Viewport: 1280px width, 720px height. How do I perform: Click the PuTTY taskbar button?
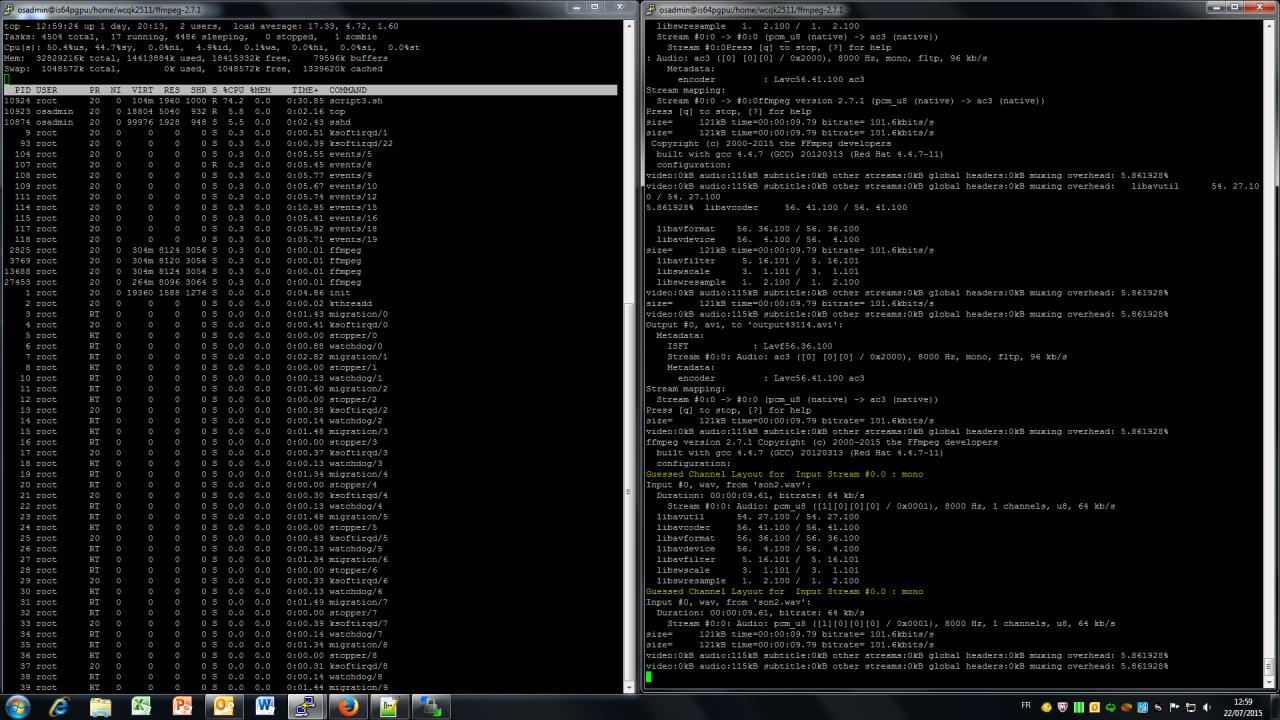point(305,707)
